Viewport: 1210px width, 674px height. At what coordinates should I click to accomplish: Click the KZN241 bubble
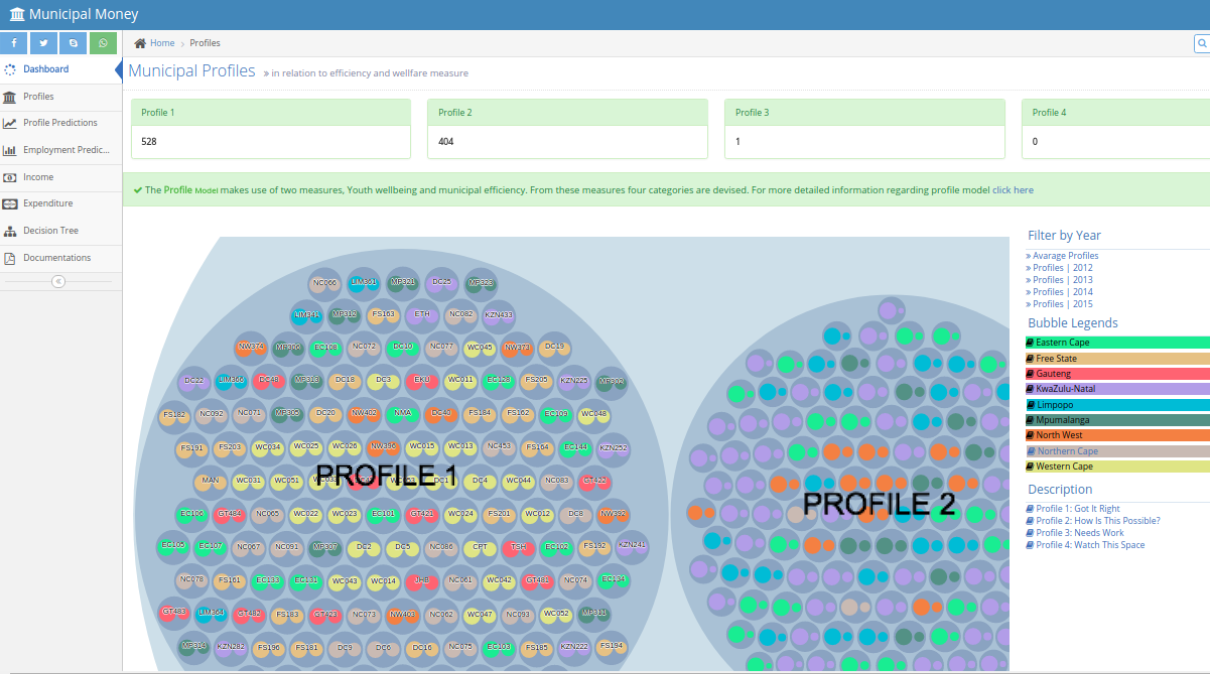pos(631,545)
